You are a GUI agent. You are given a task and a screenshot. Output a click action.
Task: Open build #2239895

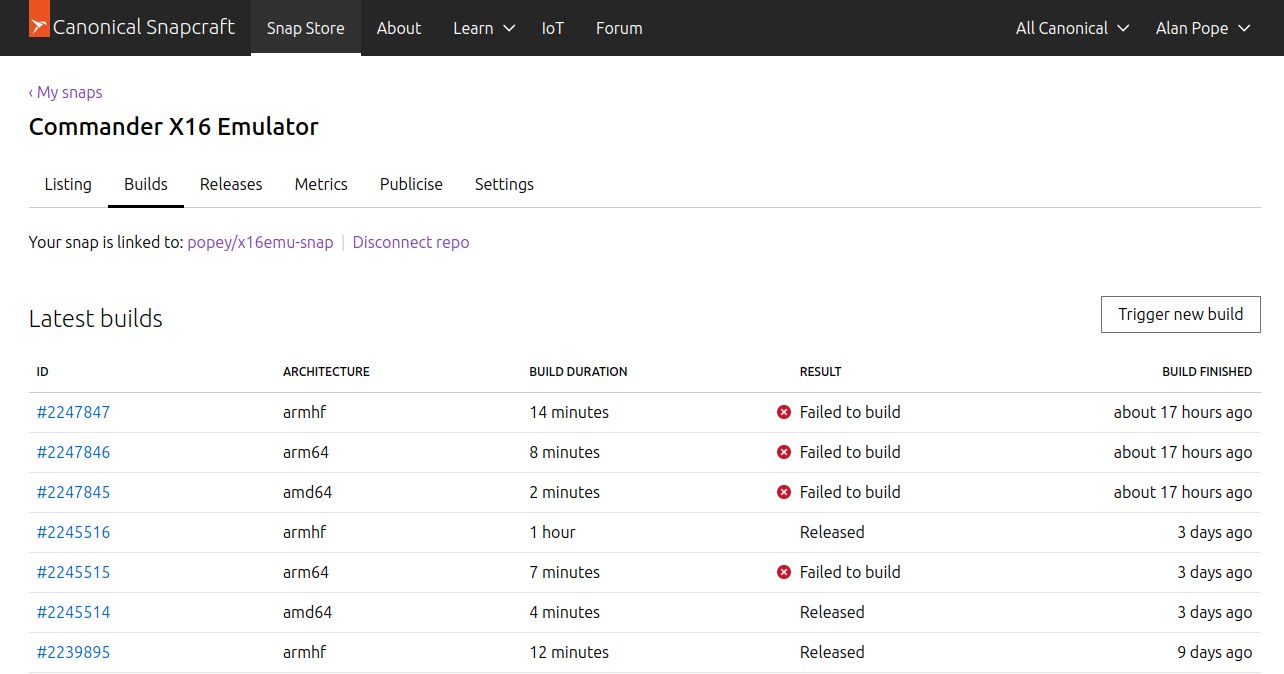[73, 652]
